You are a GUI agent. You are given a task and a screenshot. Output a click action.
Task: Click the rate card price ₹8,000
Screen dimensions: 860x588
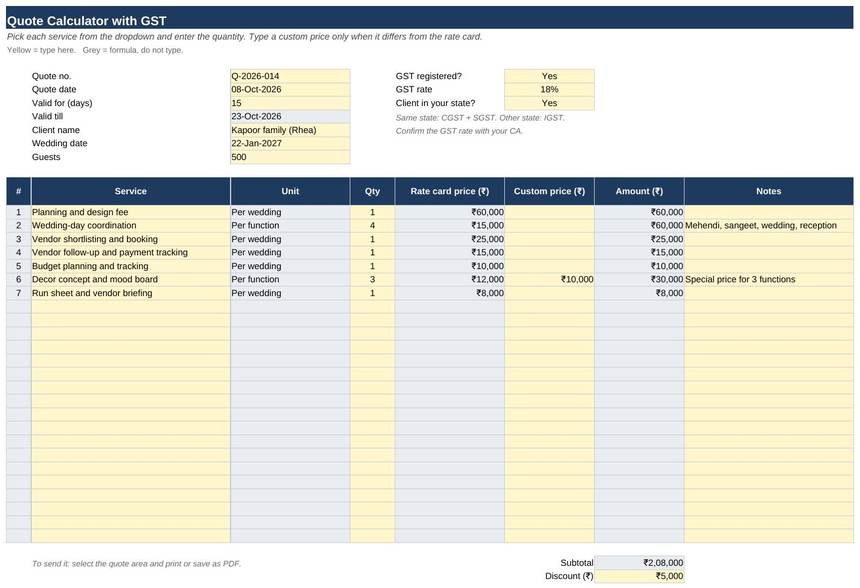(450, 293)
